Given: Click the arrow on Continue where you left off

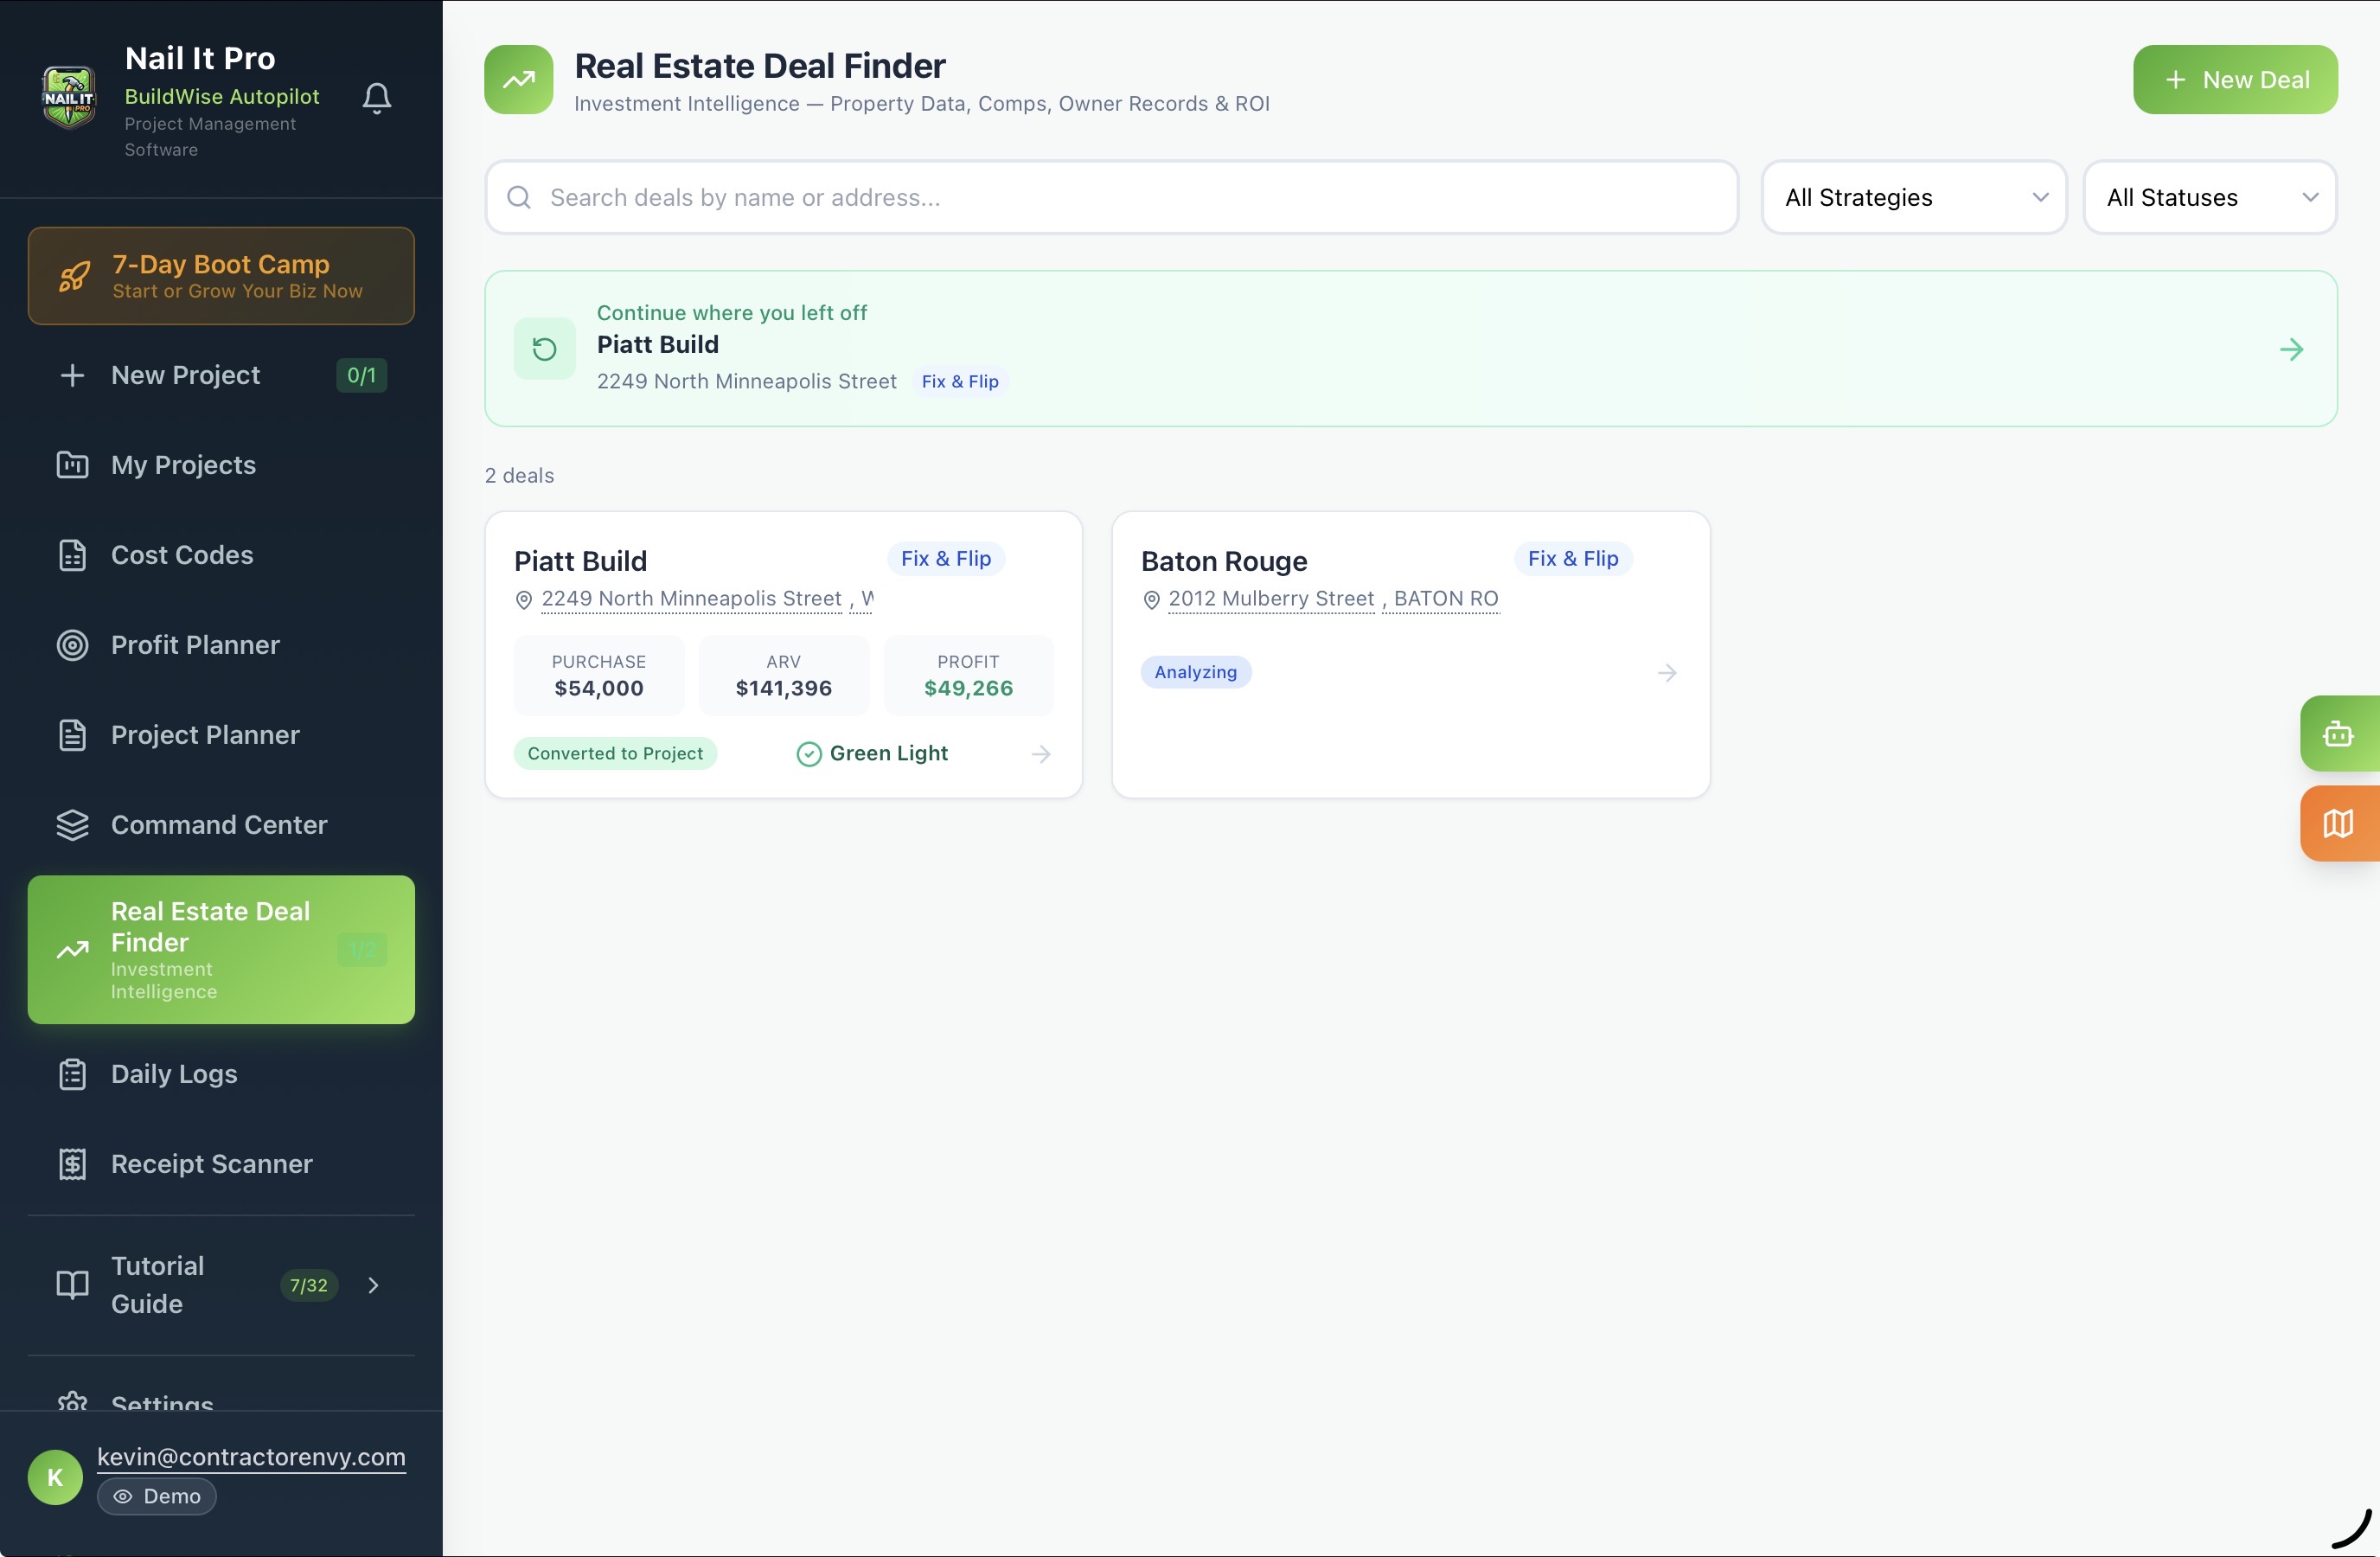Looking at the screenshot, I should point(2291,350).
